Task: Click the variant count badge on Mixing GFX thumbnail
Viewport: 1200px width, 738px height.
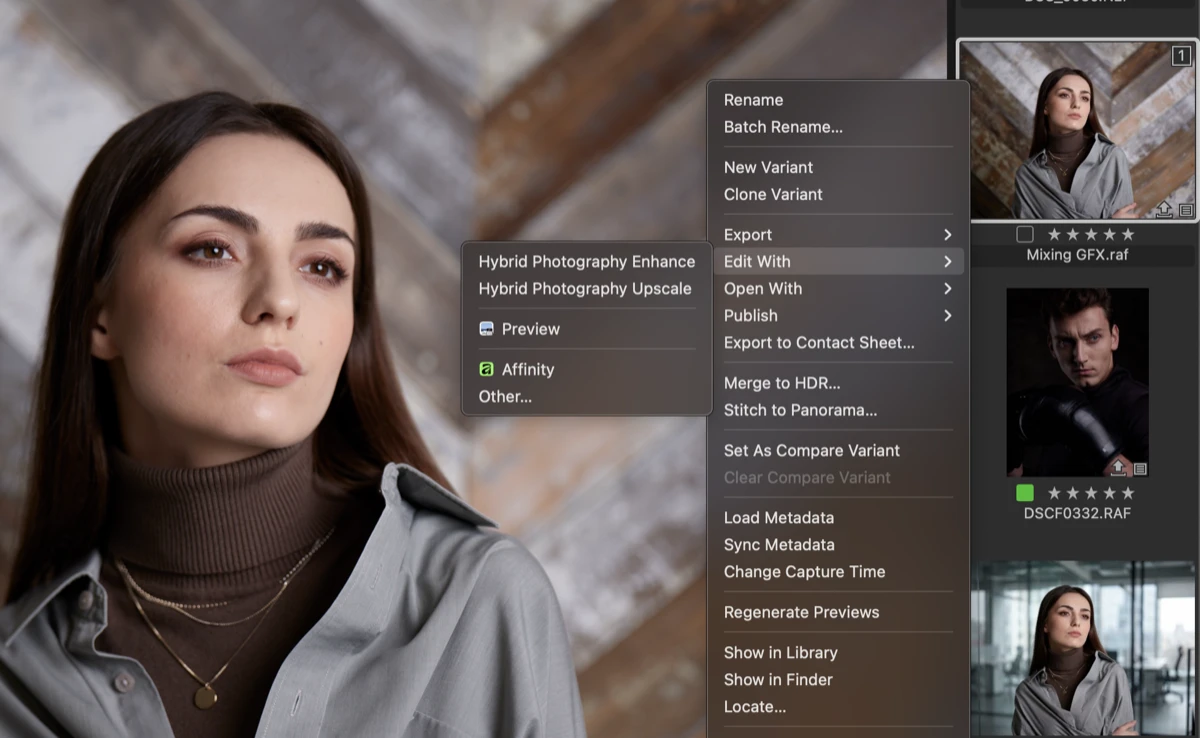Action: 1180,57
